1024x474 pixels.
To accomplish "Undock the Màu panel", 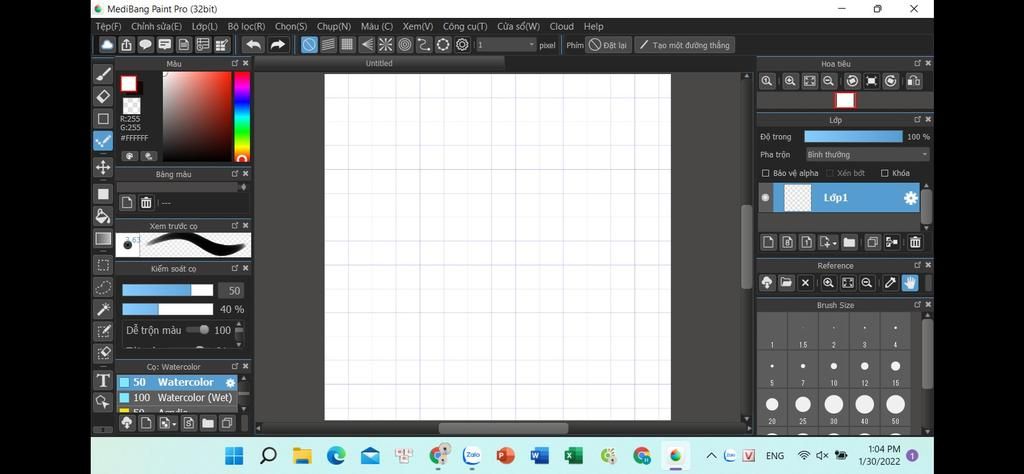I will pyautogui.click(x=235, y=63).
